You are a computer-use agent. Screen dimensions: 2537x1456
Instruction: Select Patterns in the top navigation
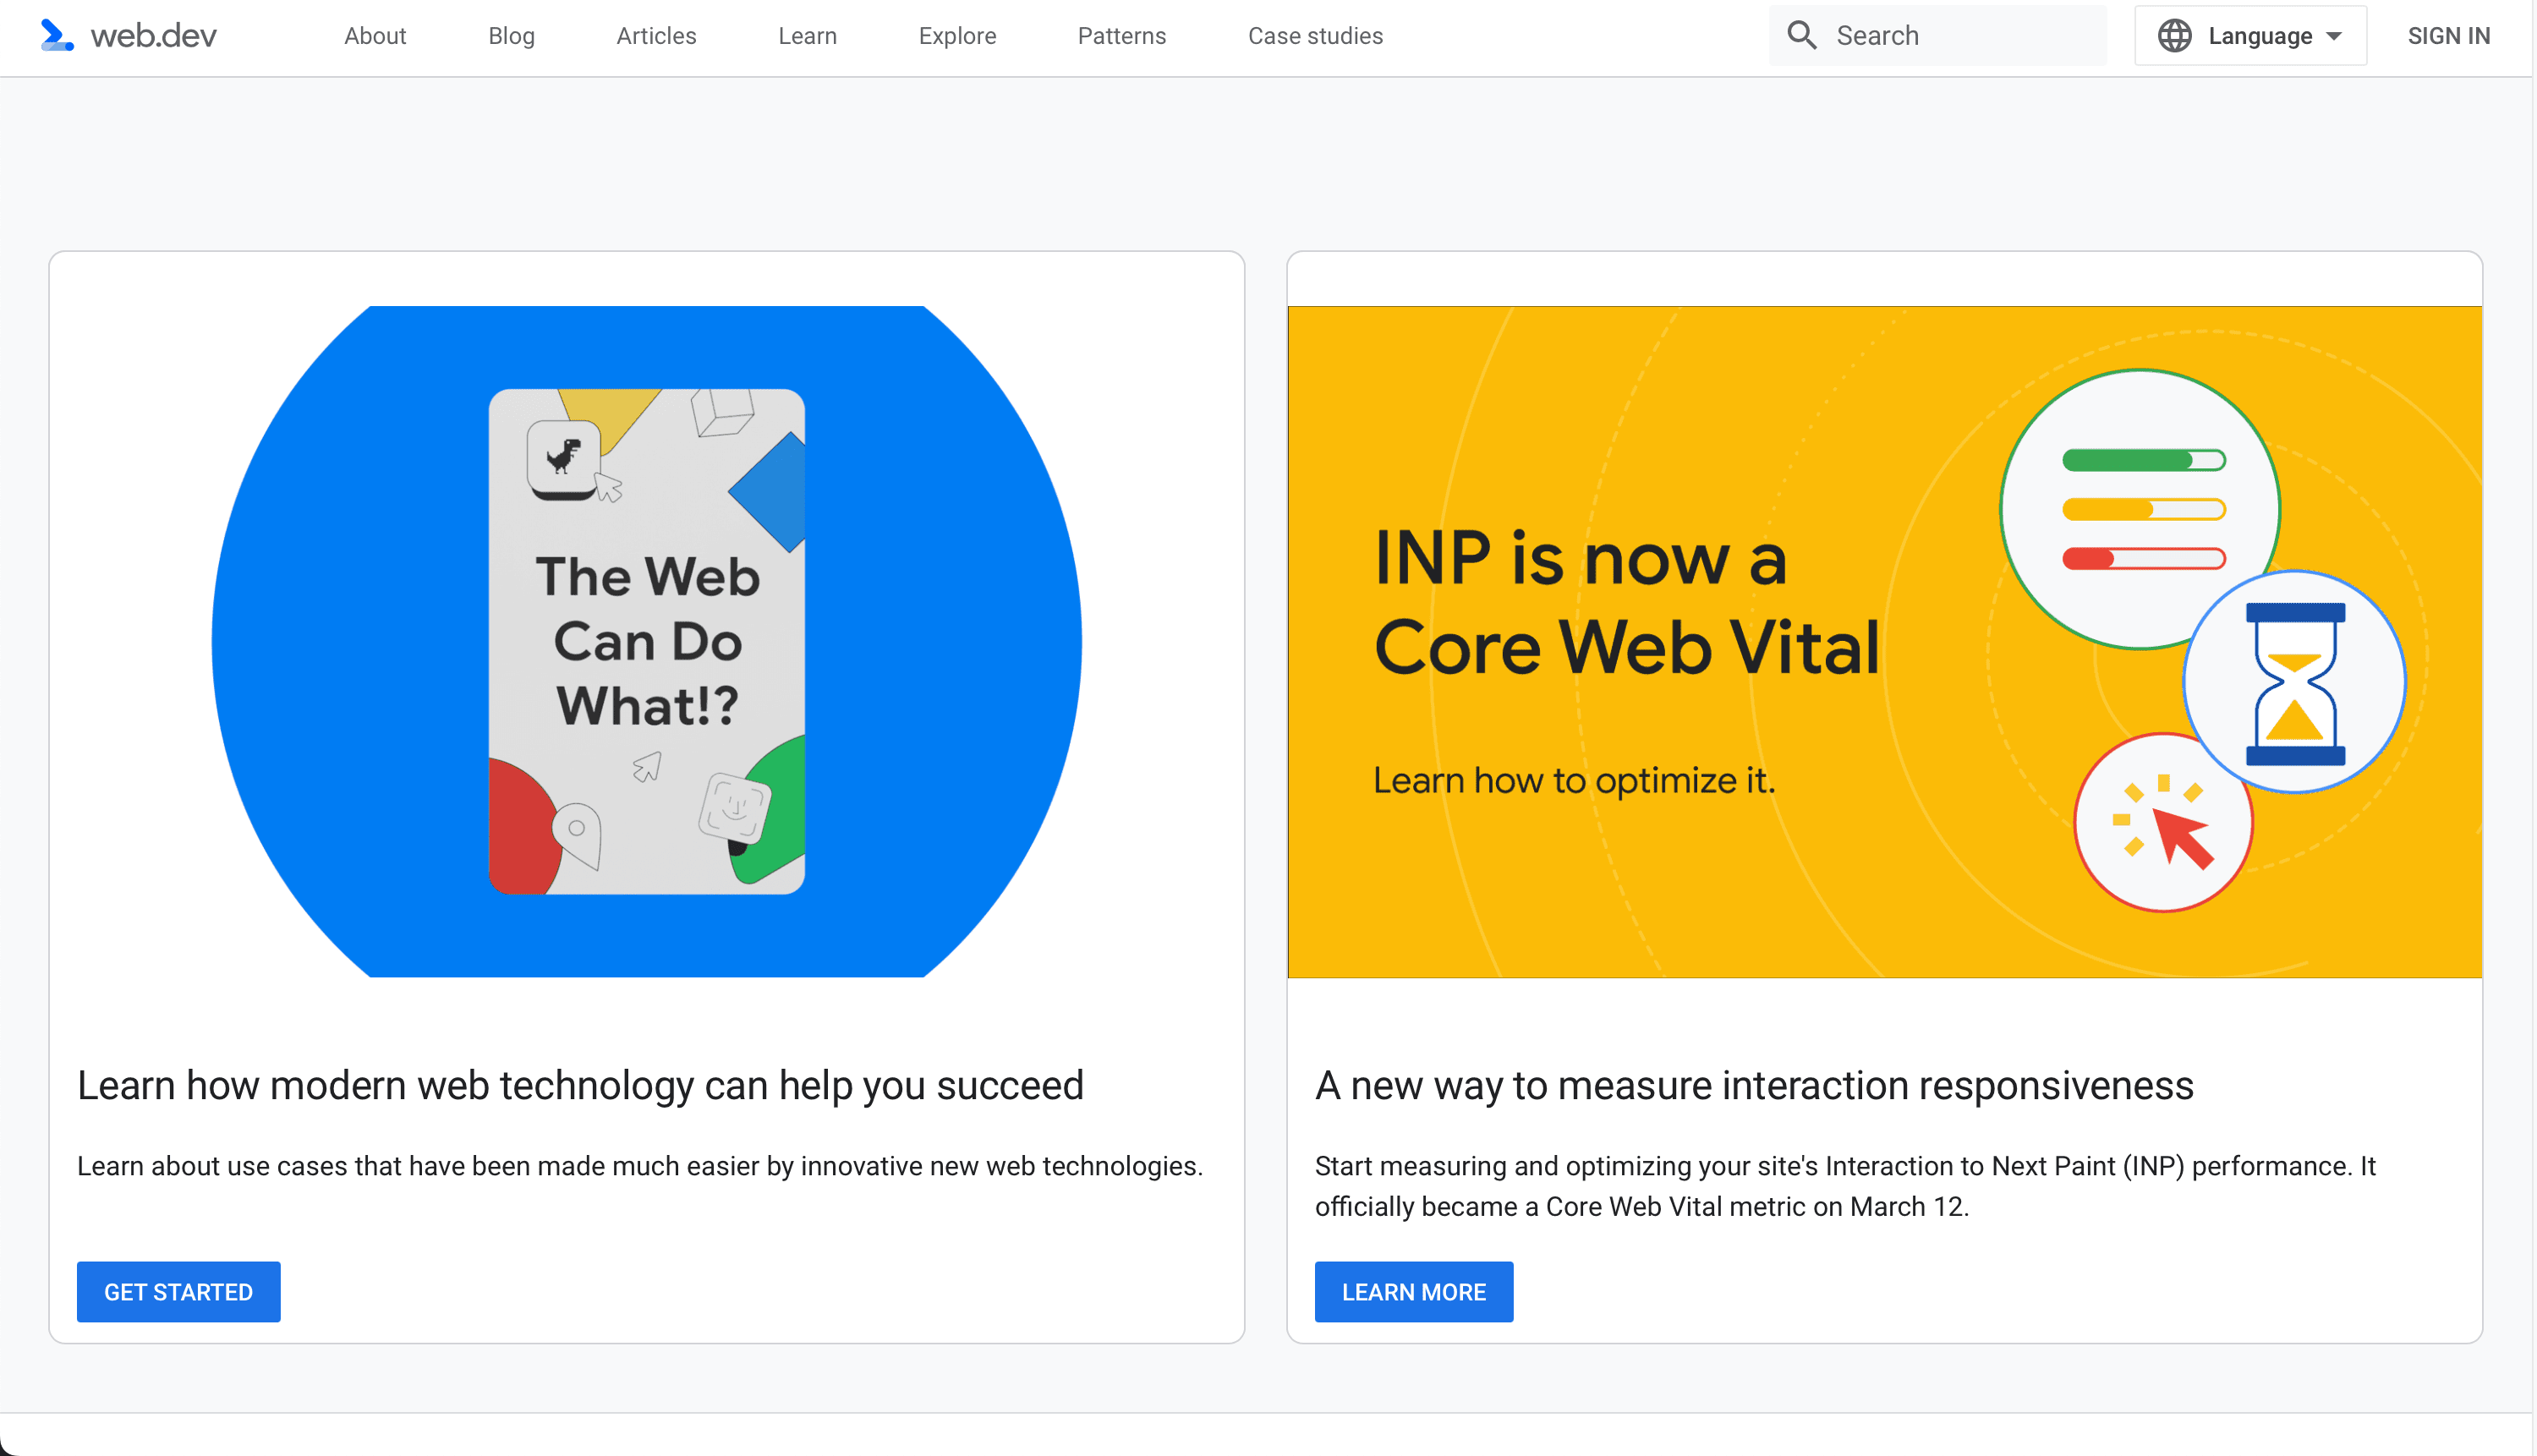1121,36
